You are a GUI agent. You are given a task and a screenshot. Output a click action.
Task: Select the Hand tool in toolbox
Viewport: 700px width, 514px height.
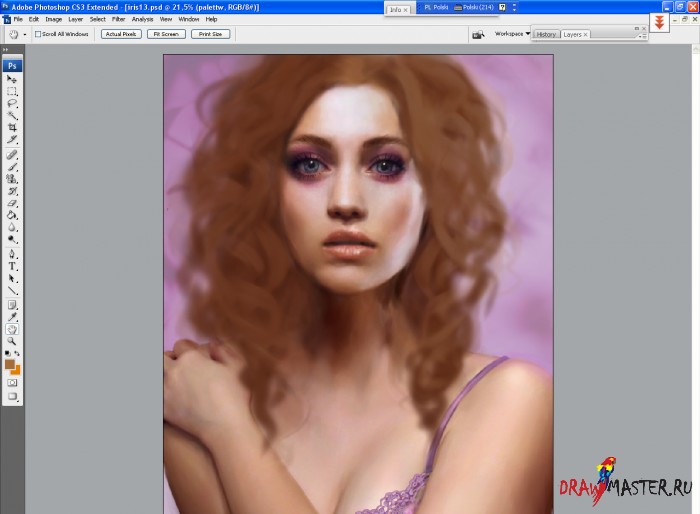click(12, 330)
